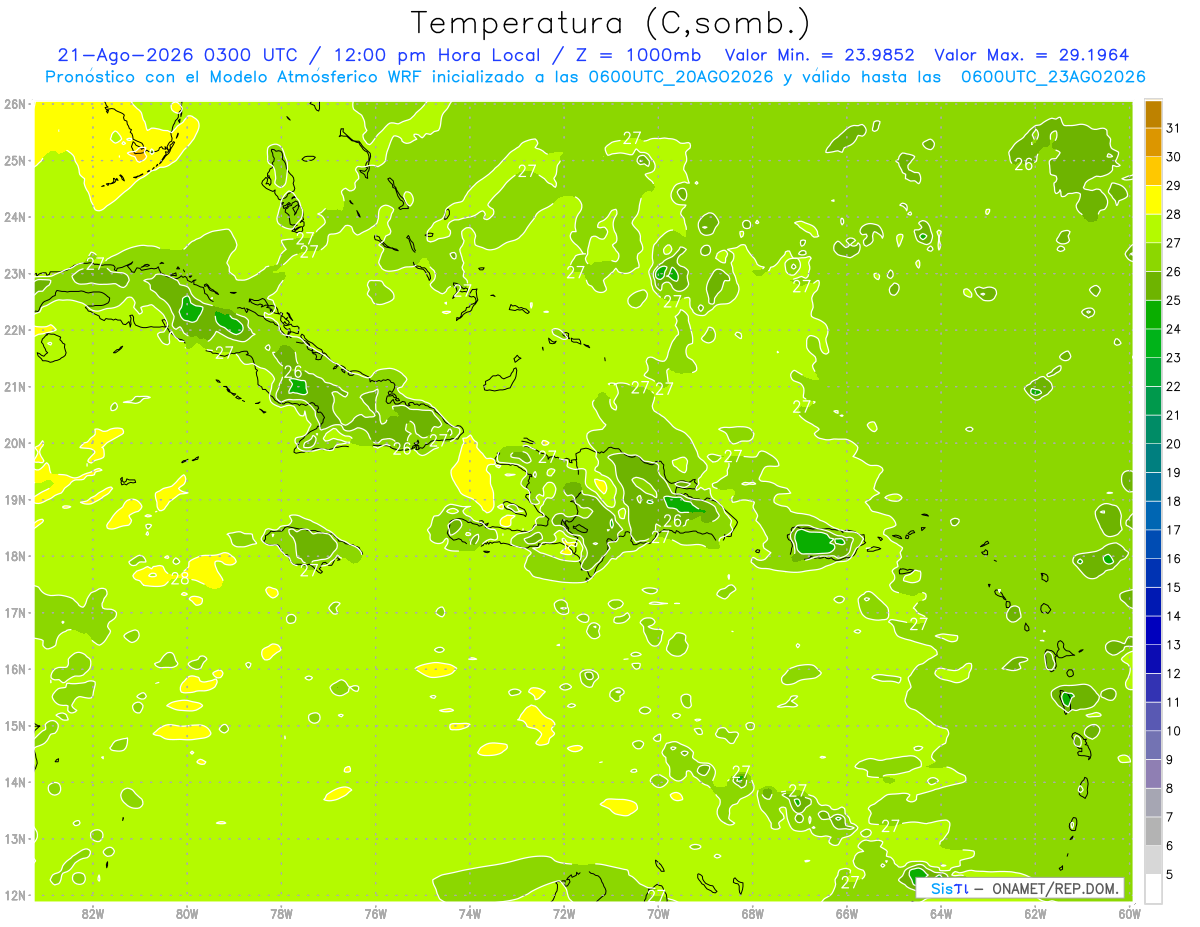Click the 82W longitude label
The image size is (1200, 927).
(x=93, y=913)
